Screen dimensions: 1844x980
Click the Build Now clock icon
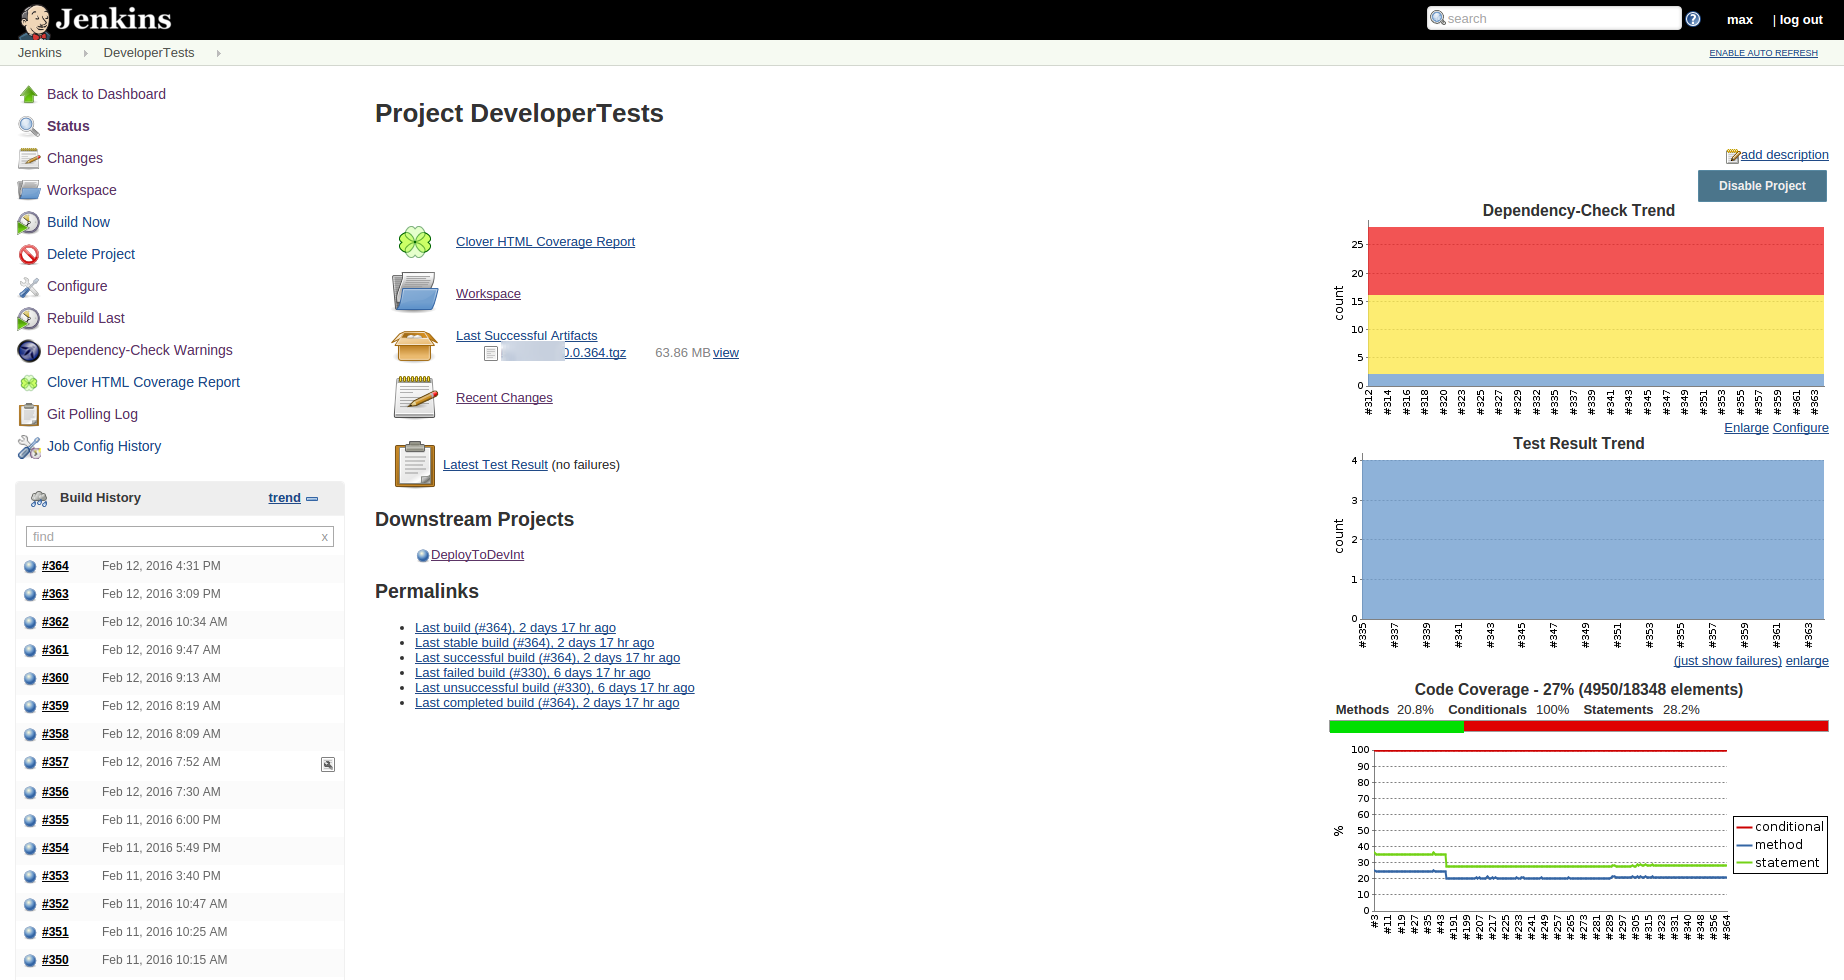click(29, 222)
